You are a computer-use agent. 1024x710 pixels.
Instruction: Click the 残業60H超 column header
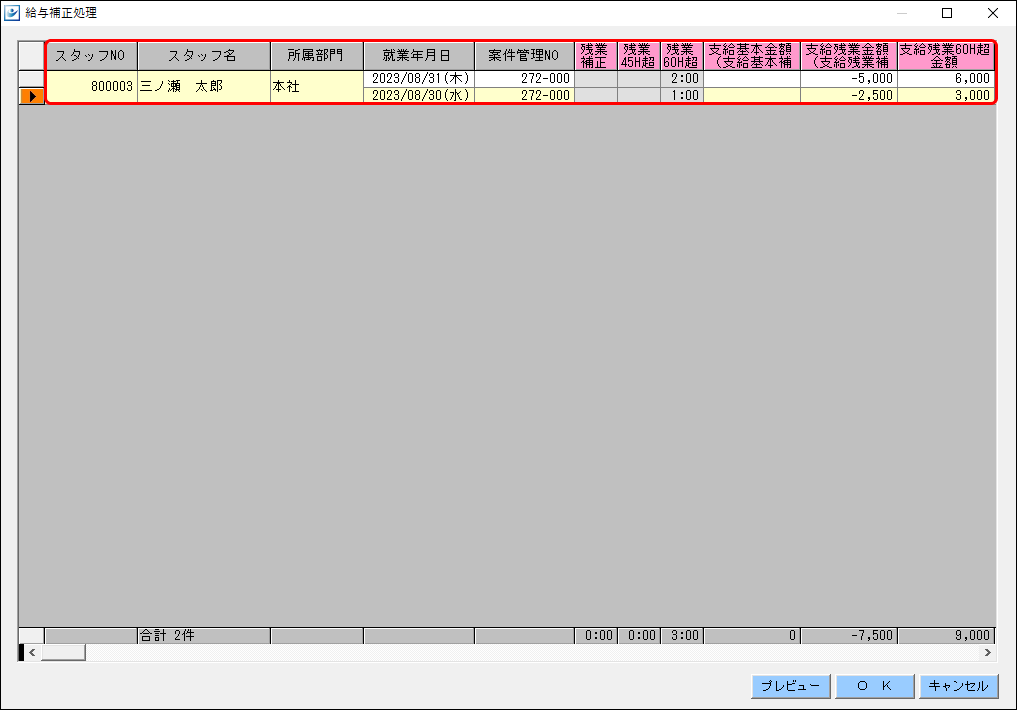(682, 56)
